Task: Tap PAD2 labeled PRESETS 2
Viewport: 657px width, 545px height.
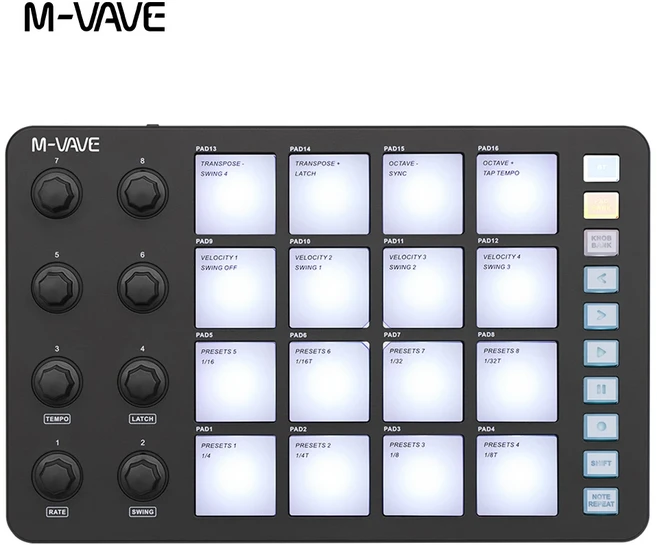Action: [x=329, y=475]
